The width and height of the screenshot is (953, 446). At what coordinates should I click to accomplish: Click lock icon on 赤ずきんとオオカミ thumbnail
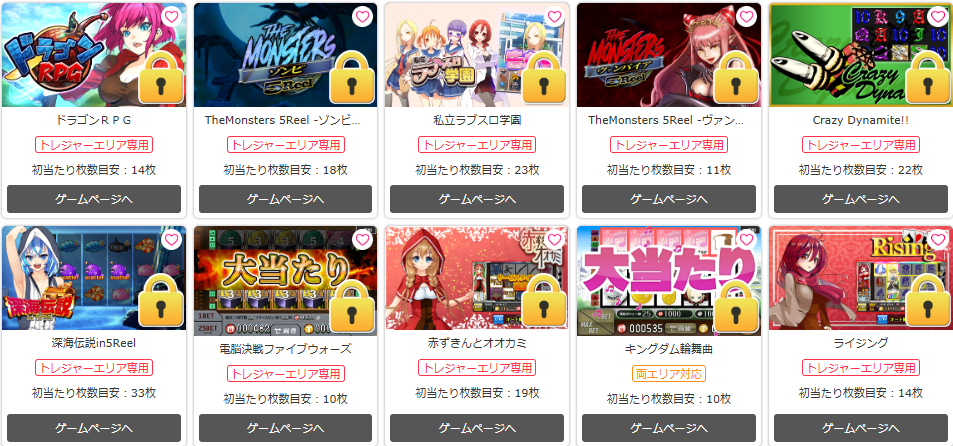tap(544, 300)
